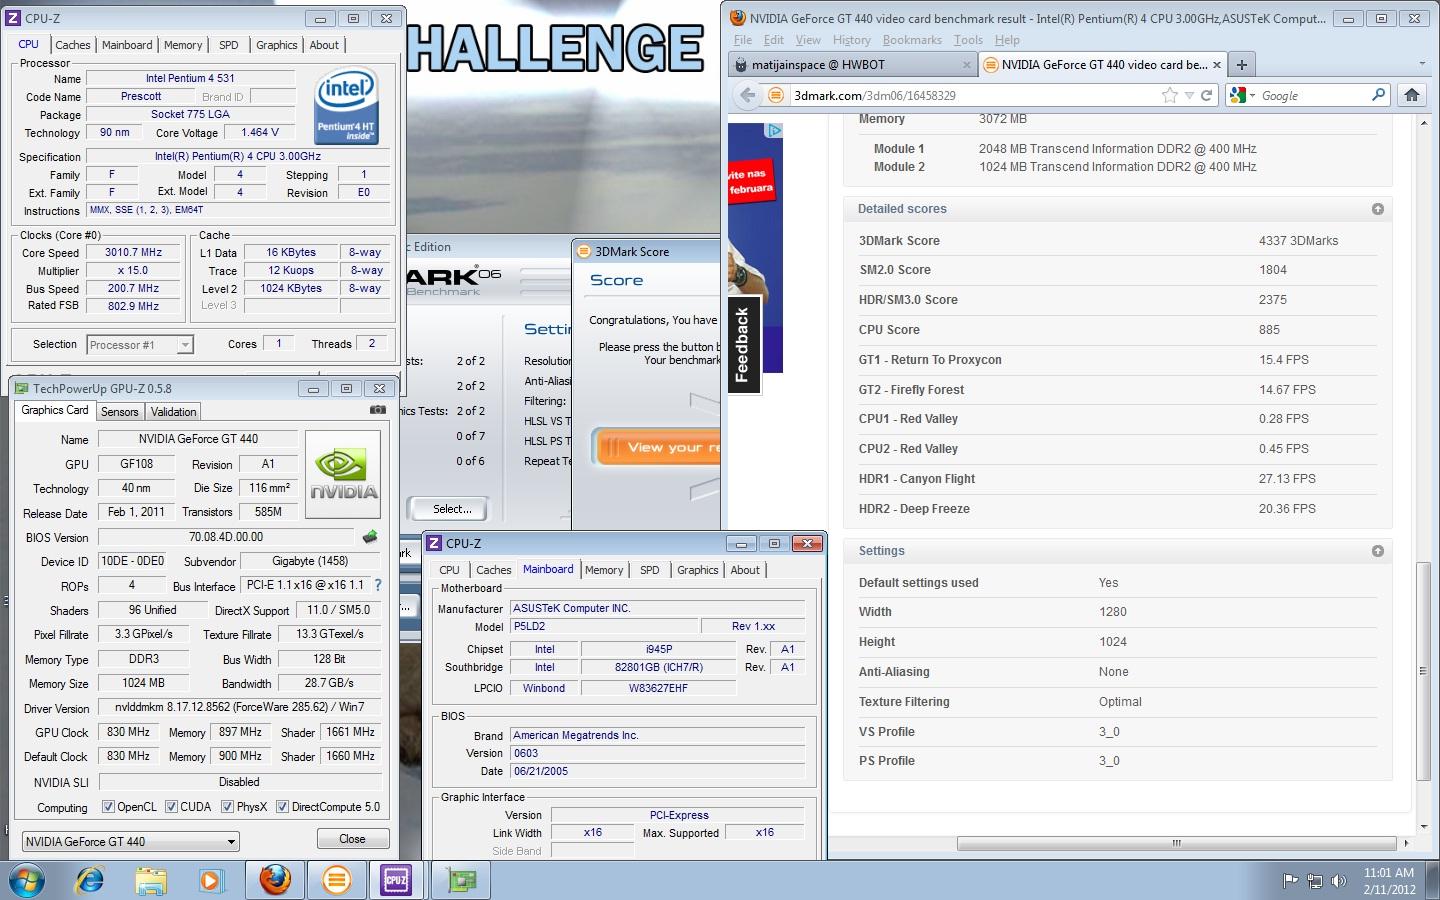The height and width of the screenshot is (900, 1440).
Task: Click the 3dmark.com URL address field
Action: tap(975, 96)
